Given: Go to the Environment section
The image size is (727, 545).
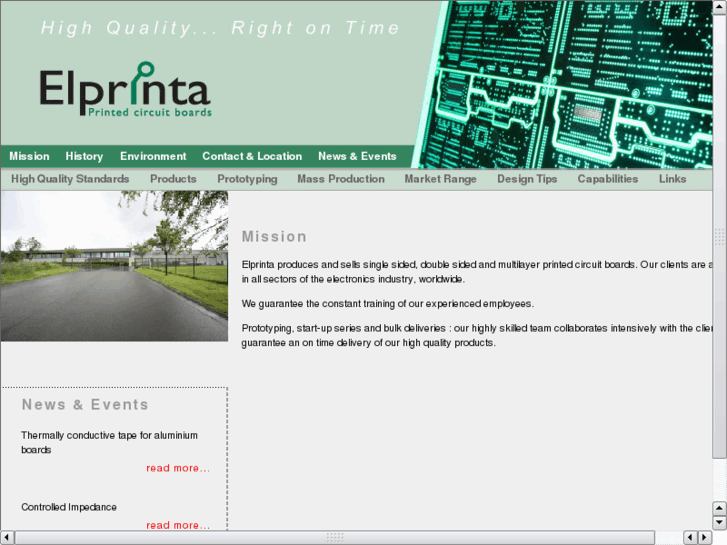Looking at the screenshot, I should point(153,156).
